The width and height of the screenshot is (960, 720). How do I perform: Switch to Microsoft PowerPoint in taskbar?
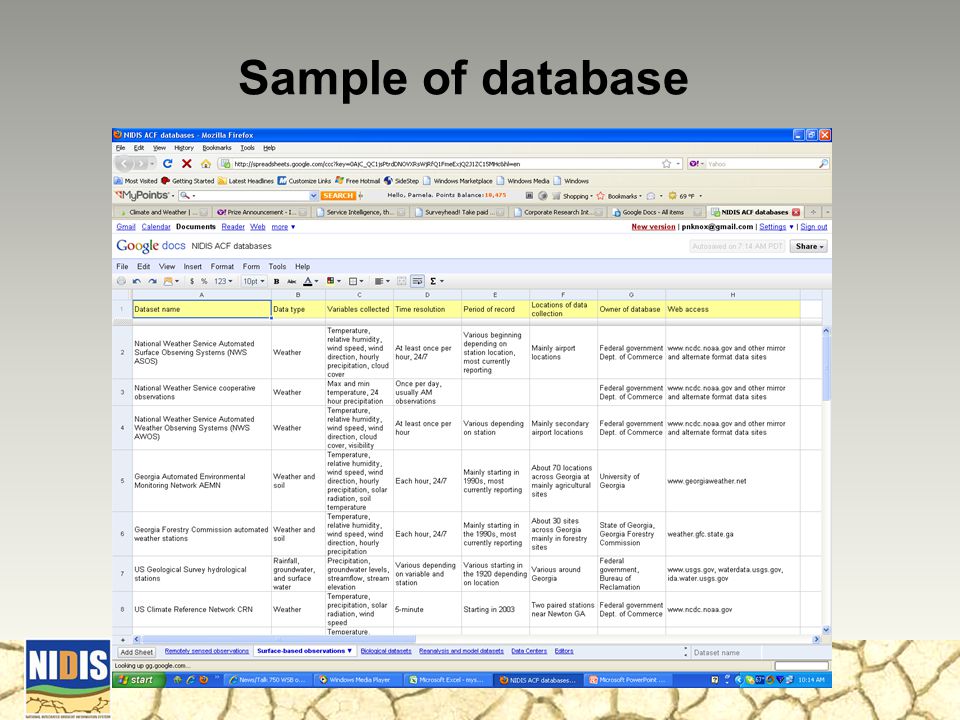pos(627,680)
